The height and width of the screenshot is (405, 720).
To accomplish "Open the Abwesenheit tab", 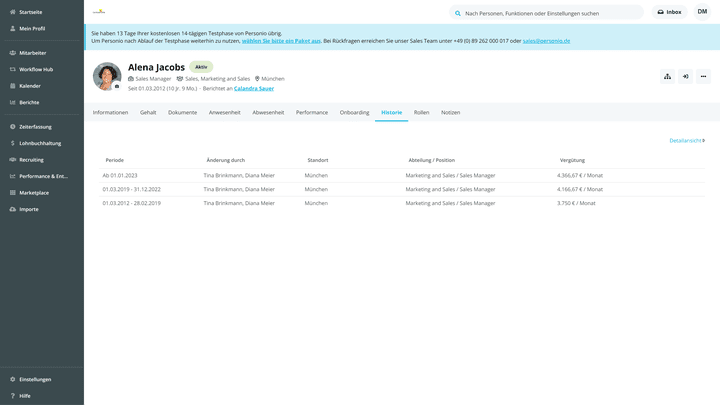I will 268,112.
